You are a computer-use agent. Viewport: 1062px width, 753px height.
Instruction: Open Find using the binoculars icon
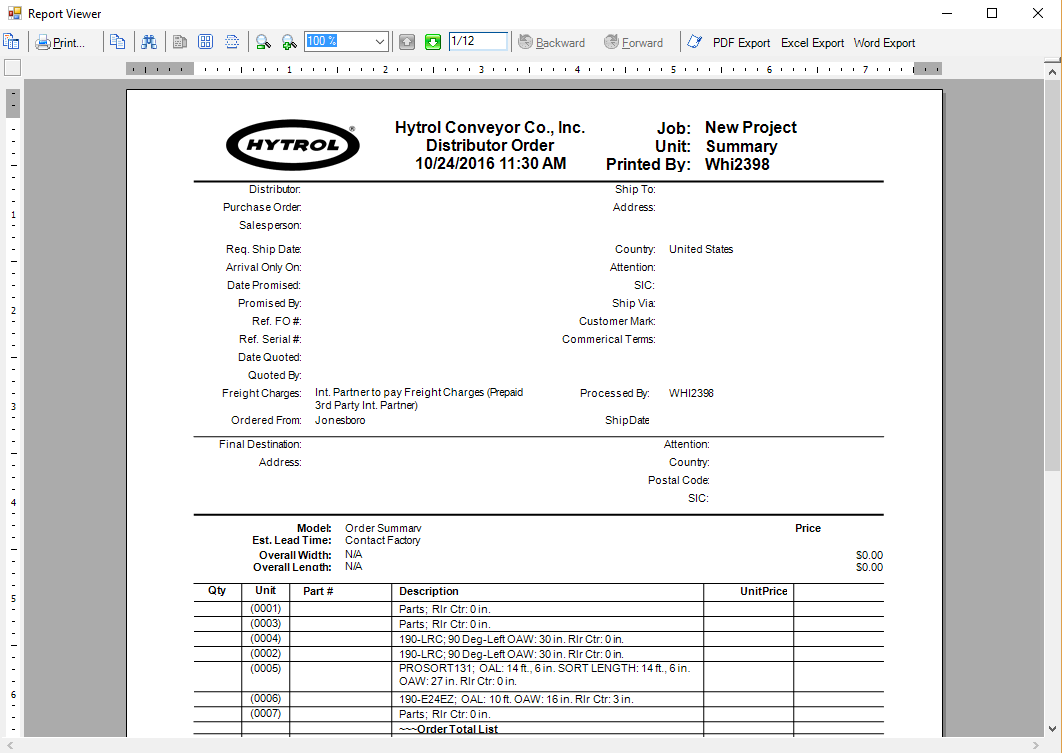click(149, 42)
